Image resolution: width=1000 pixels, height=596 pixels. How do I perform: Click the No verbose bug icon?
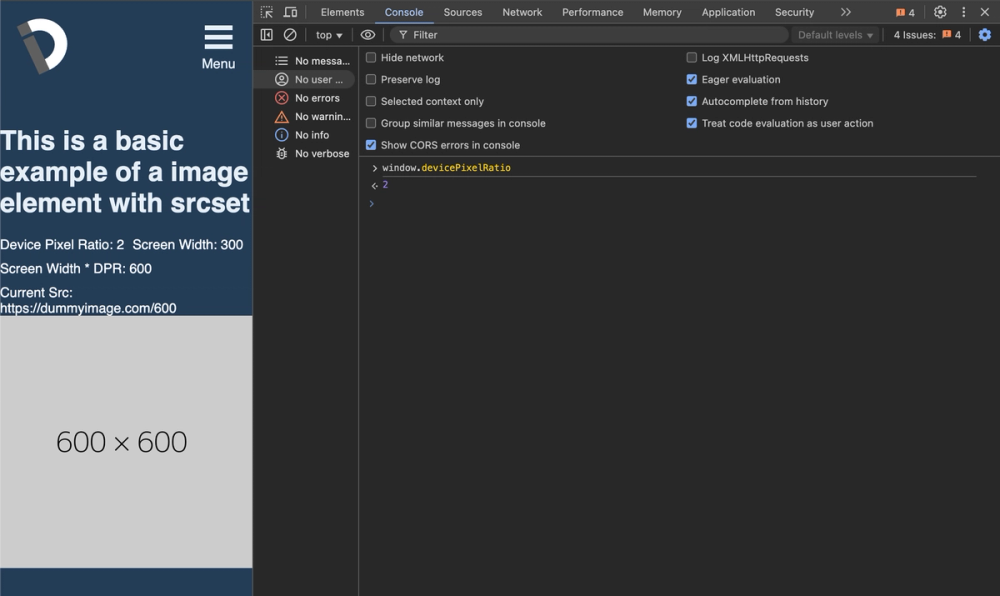281,154
